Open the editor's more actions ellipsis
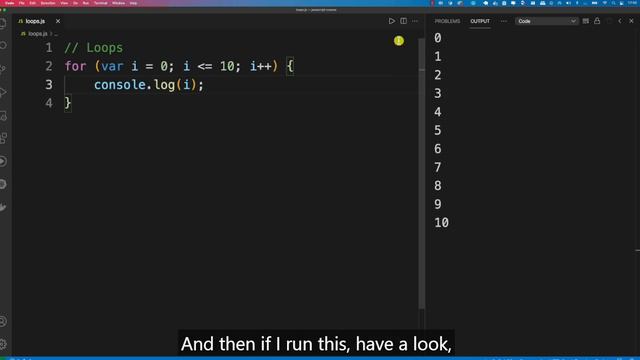 415,21
